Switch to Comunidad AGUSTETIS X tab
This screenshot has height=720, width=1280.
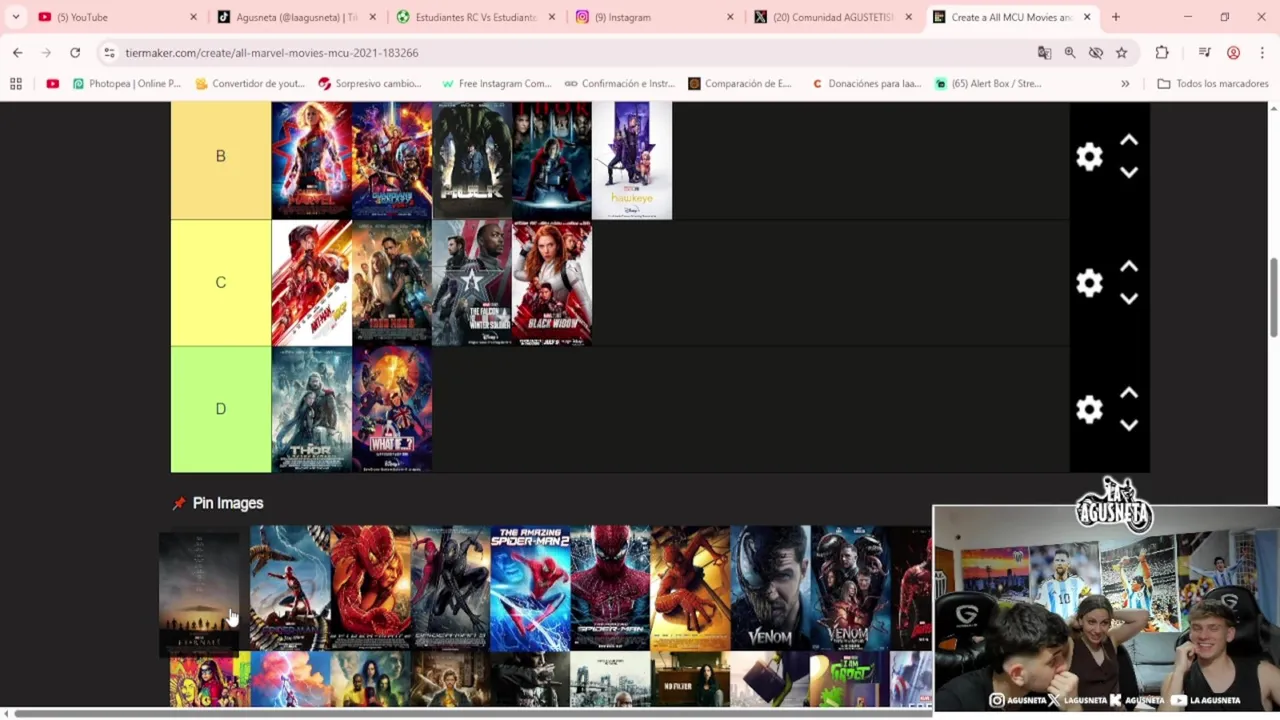(834, 17)
